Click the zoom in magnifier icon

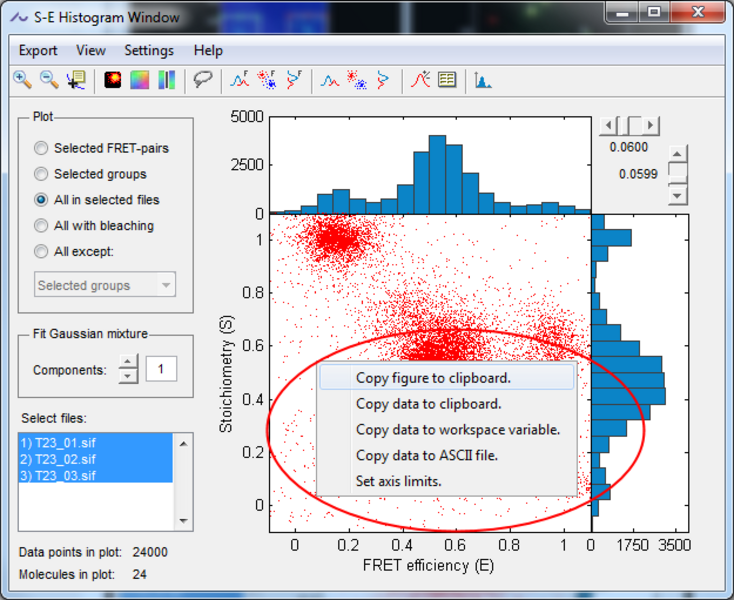[x=22, y=80]
